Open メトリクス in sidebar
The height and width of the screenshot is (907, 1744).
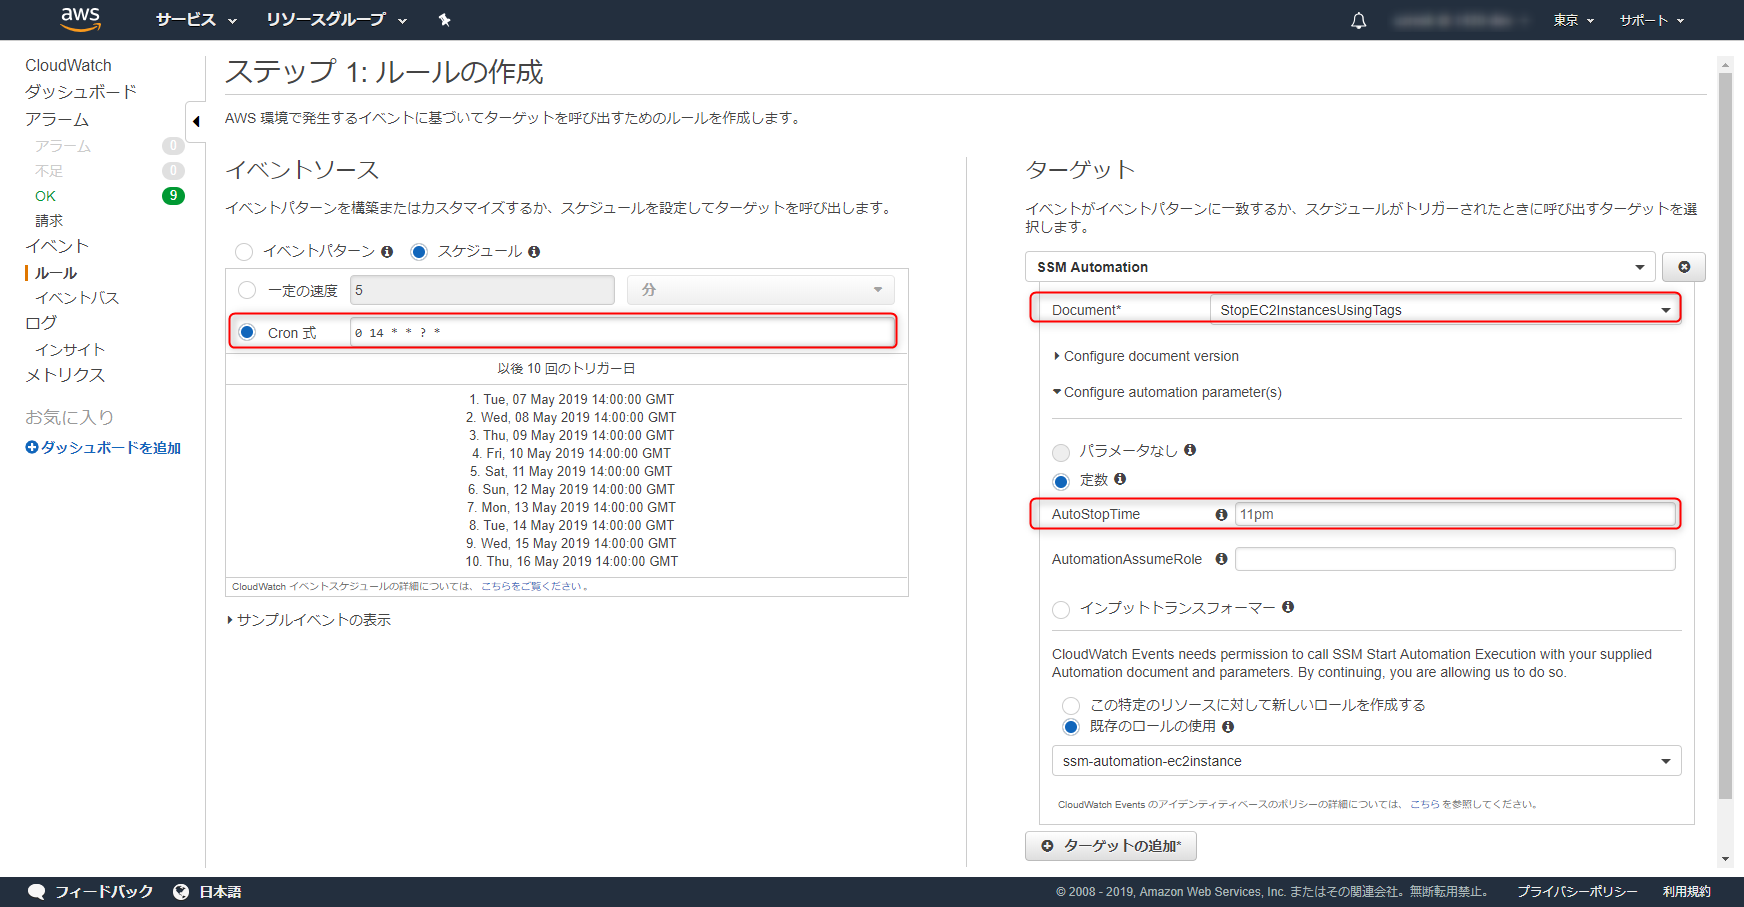[65, 375]
